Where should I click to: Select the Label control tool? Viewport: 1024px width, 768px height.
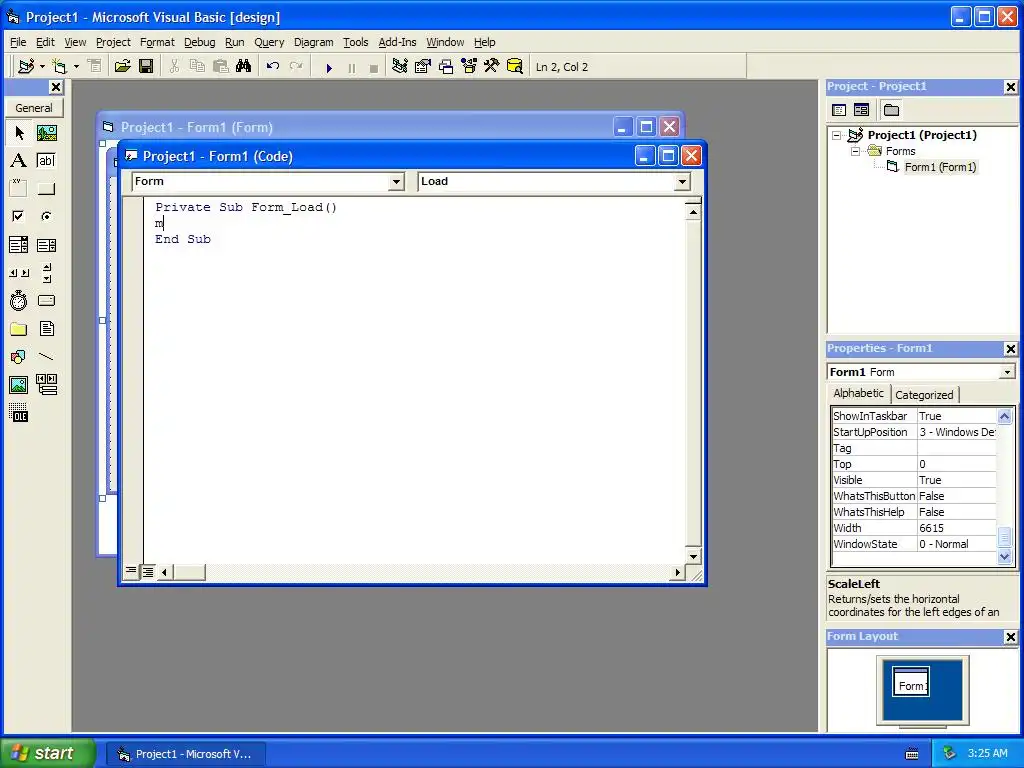19,161
